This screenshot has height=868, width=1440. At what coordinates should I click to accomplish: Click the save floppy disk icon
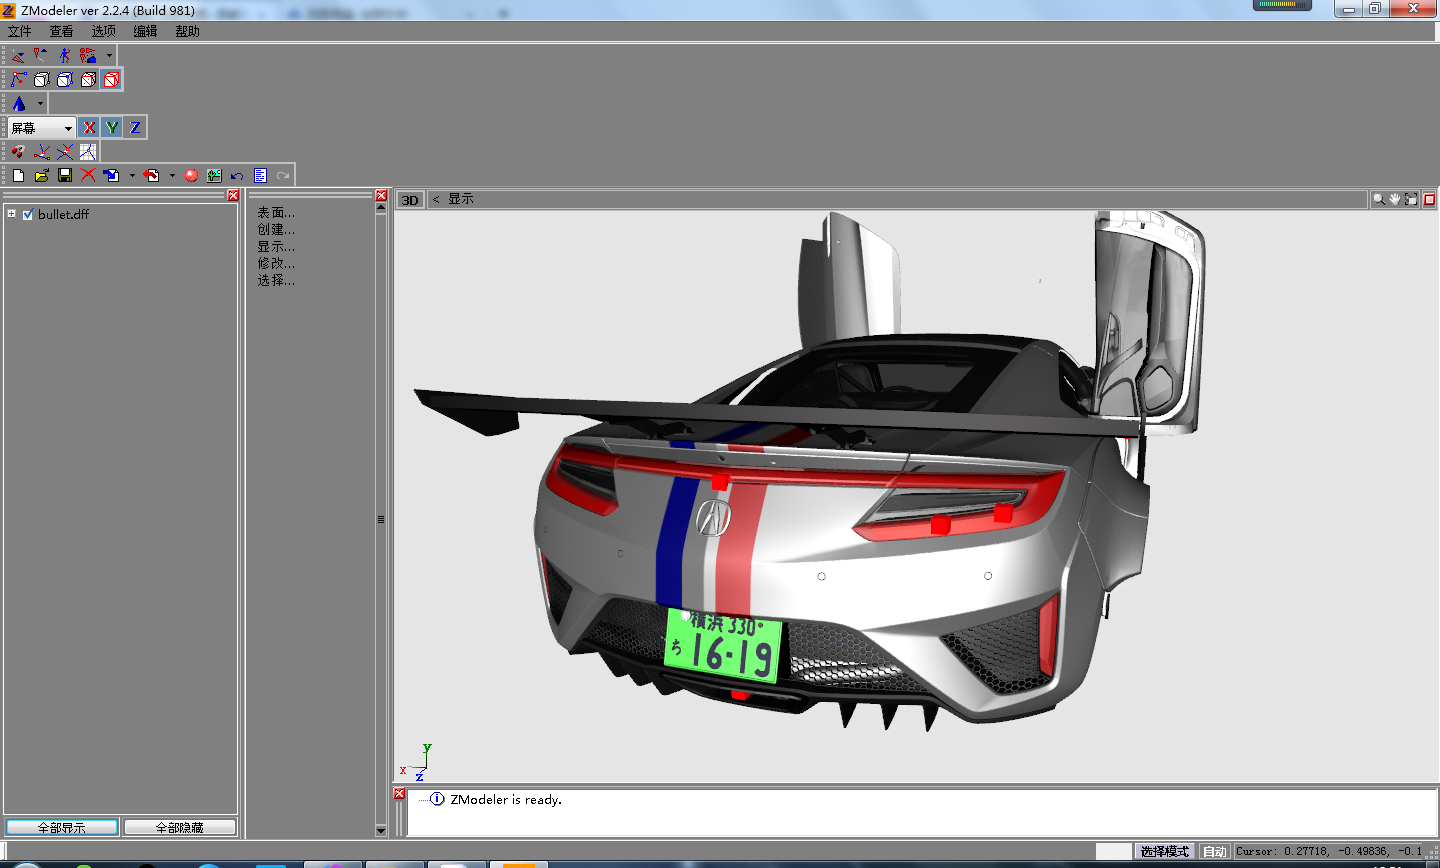click(65, 175)
